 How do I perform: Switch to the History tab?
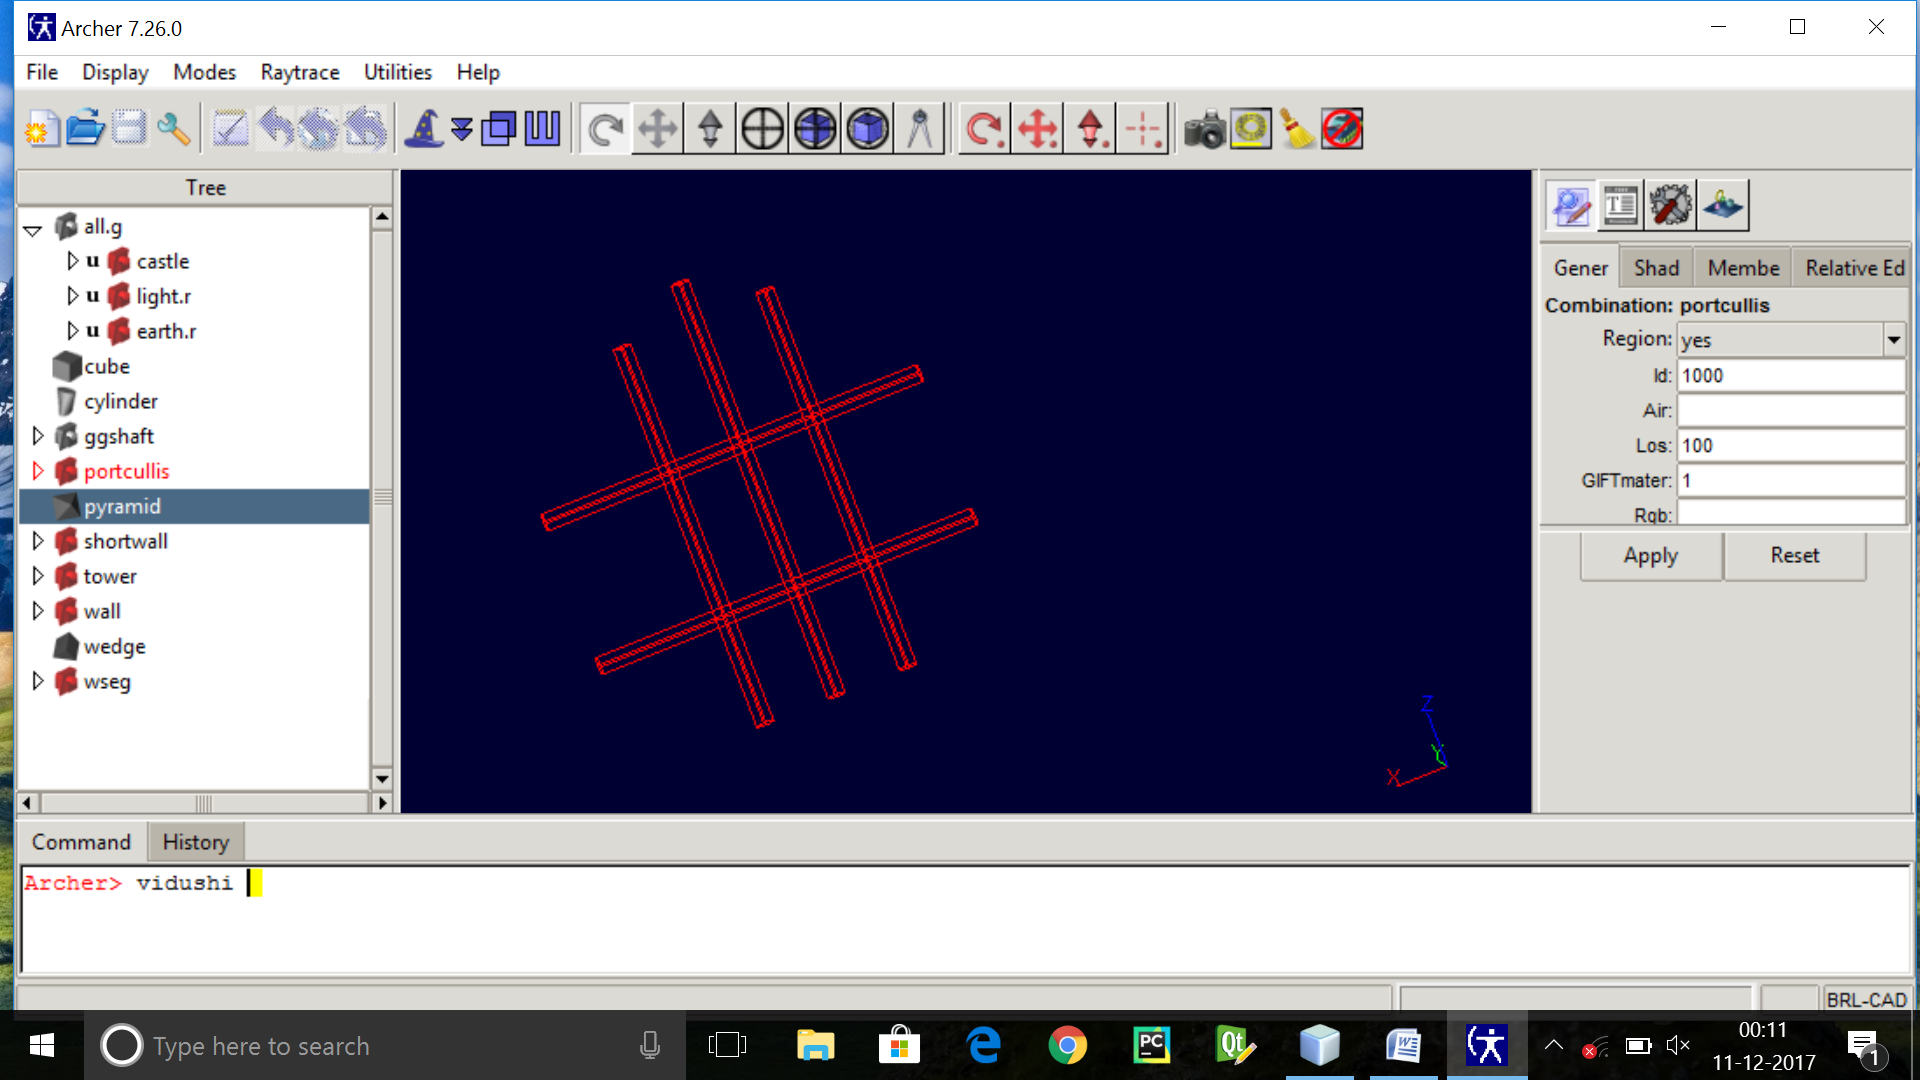(x=196, y=841)
